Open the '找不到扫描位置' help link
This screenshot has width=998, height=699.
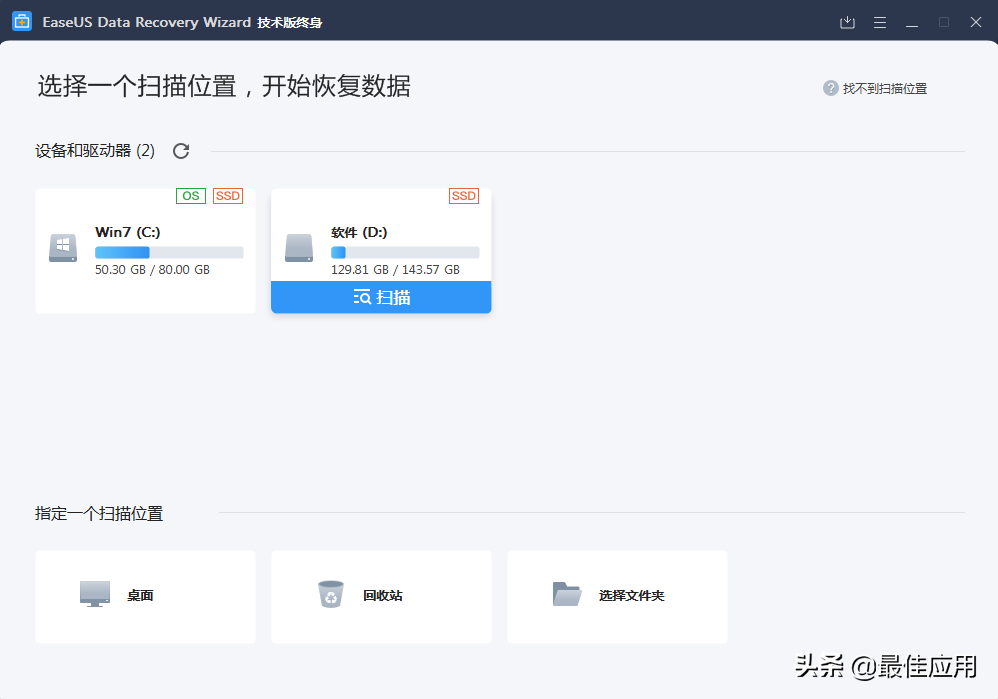tap(885, 88)
